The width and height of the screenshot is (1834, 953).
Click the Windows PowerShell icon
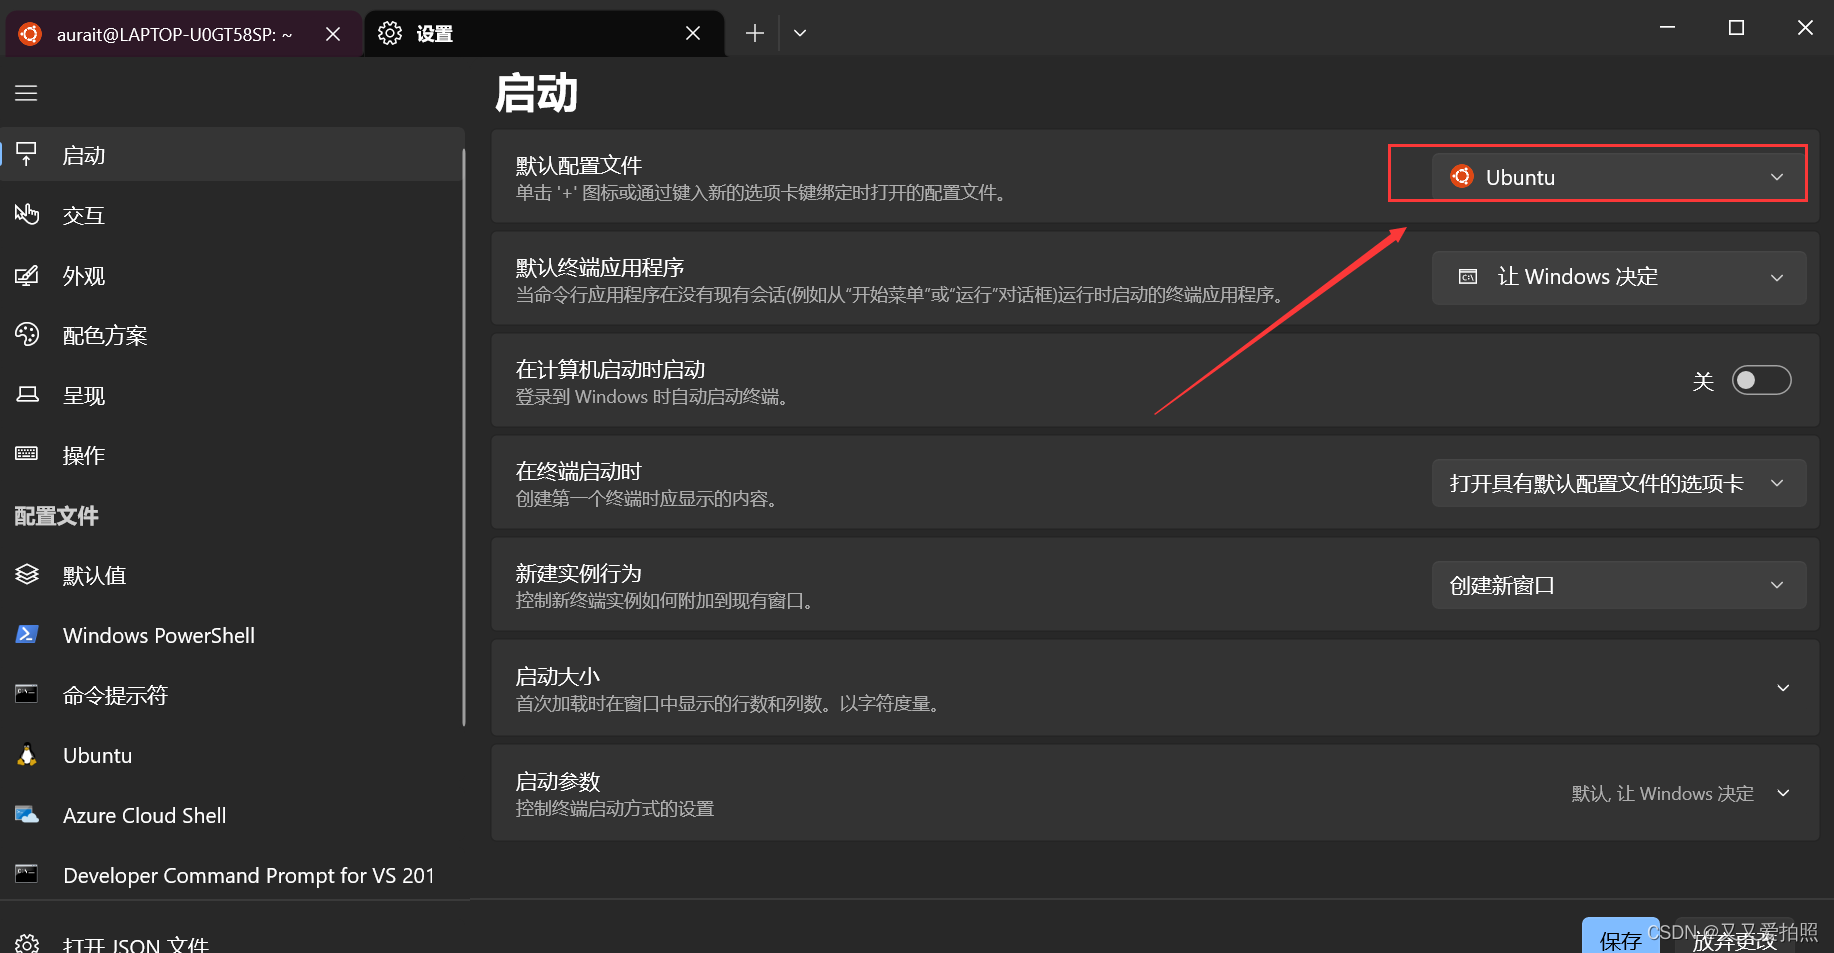tap(27, 634)
